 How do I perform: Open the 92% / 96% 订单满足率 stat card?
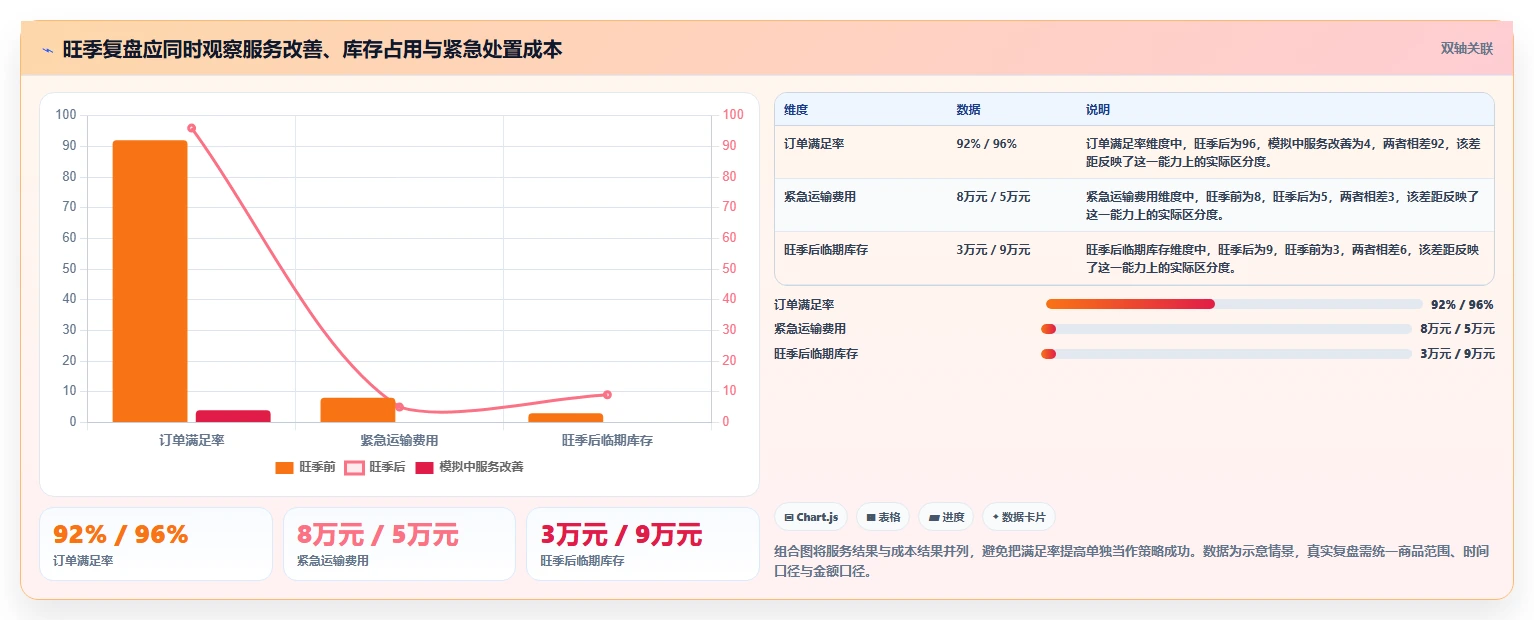pyautogui.click(x=156, y=544)
